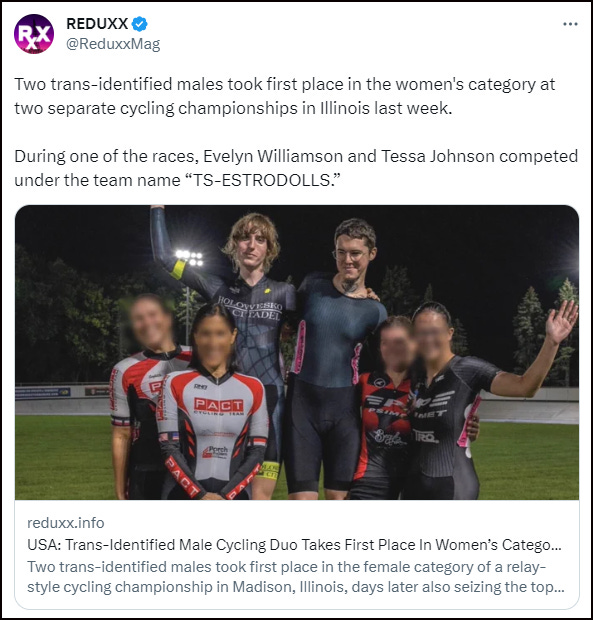Click the blue verified checkmark badge
This screenshot has width=593, height=620.
point(140,24)
